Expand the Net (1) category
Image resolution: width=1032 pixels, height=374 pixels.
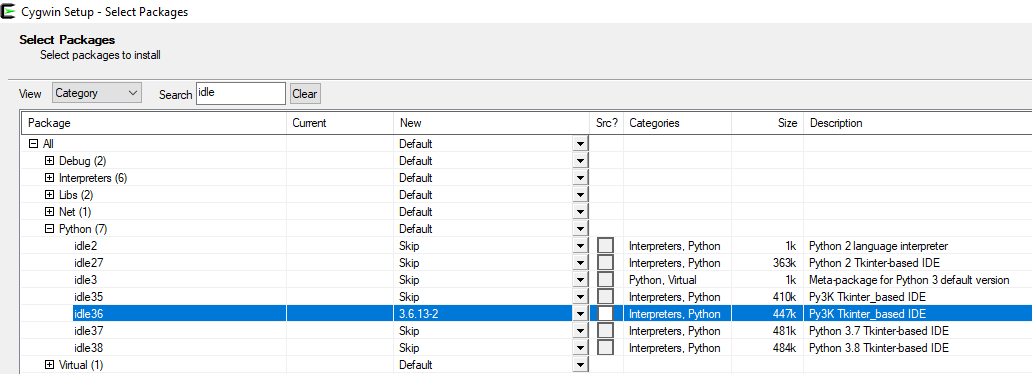[x=49, y=212]
